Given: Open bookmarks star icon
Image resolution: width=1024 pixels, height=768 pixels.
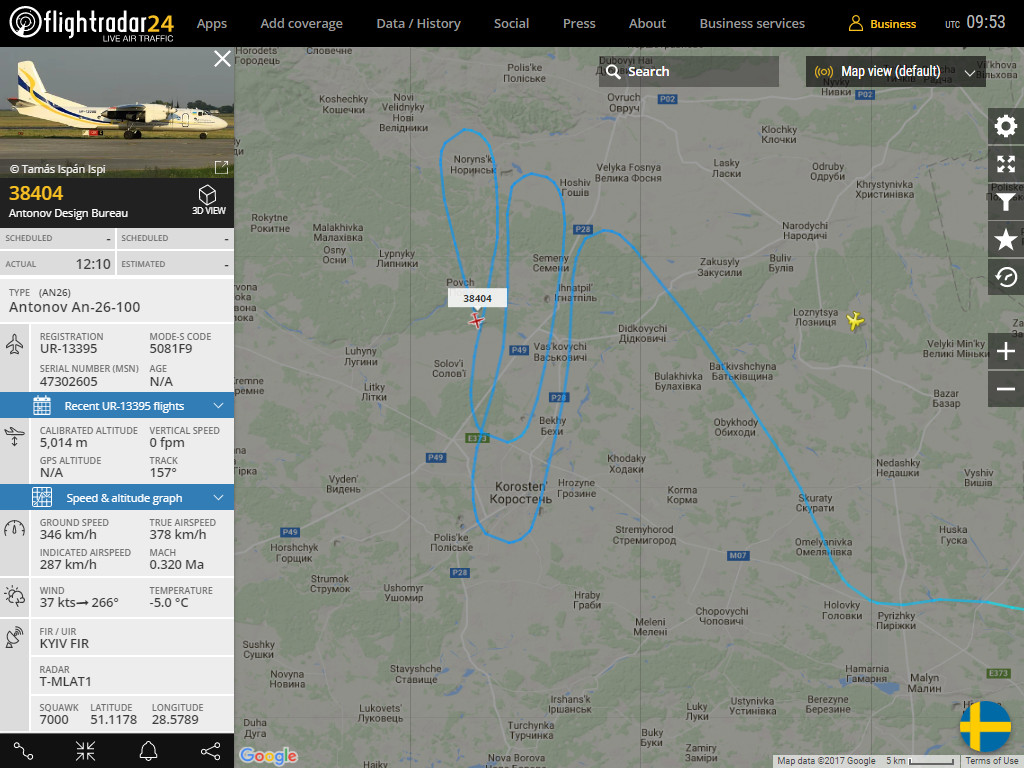Looking at the screenshot, I should tap(1006, 240).
